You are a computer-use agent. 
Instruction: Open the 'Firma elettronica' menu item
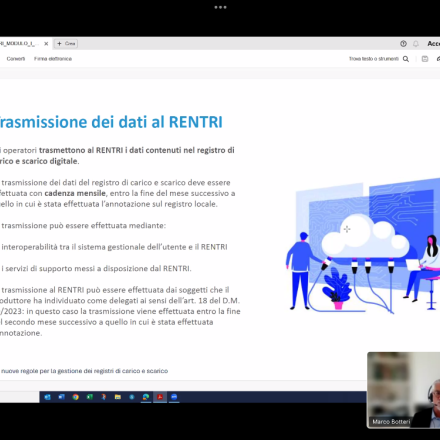click(x=53, y=59)
